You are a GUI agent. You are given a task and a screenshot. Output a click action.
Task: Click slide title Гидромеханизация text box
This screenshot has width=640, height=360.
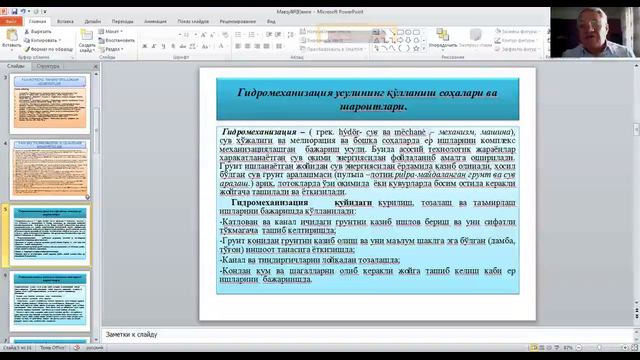(x=368, y=99)
